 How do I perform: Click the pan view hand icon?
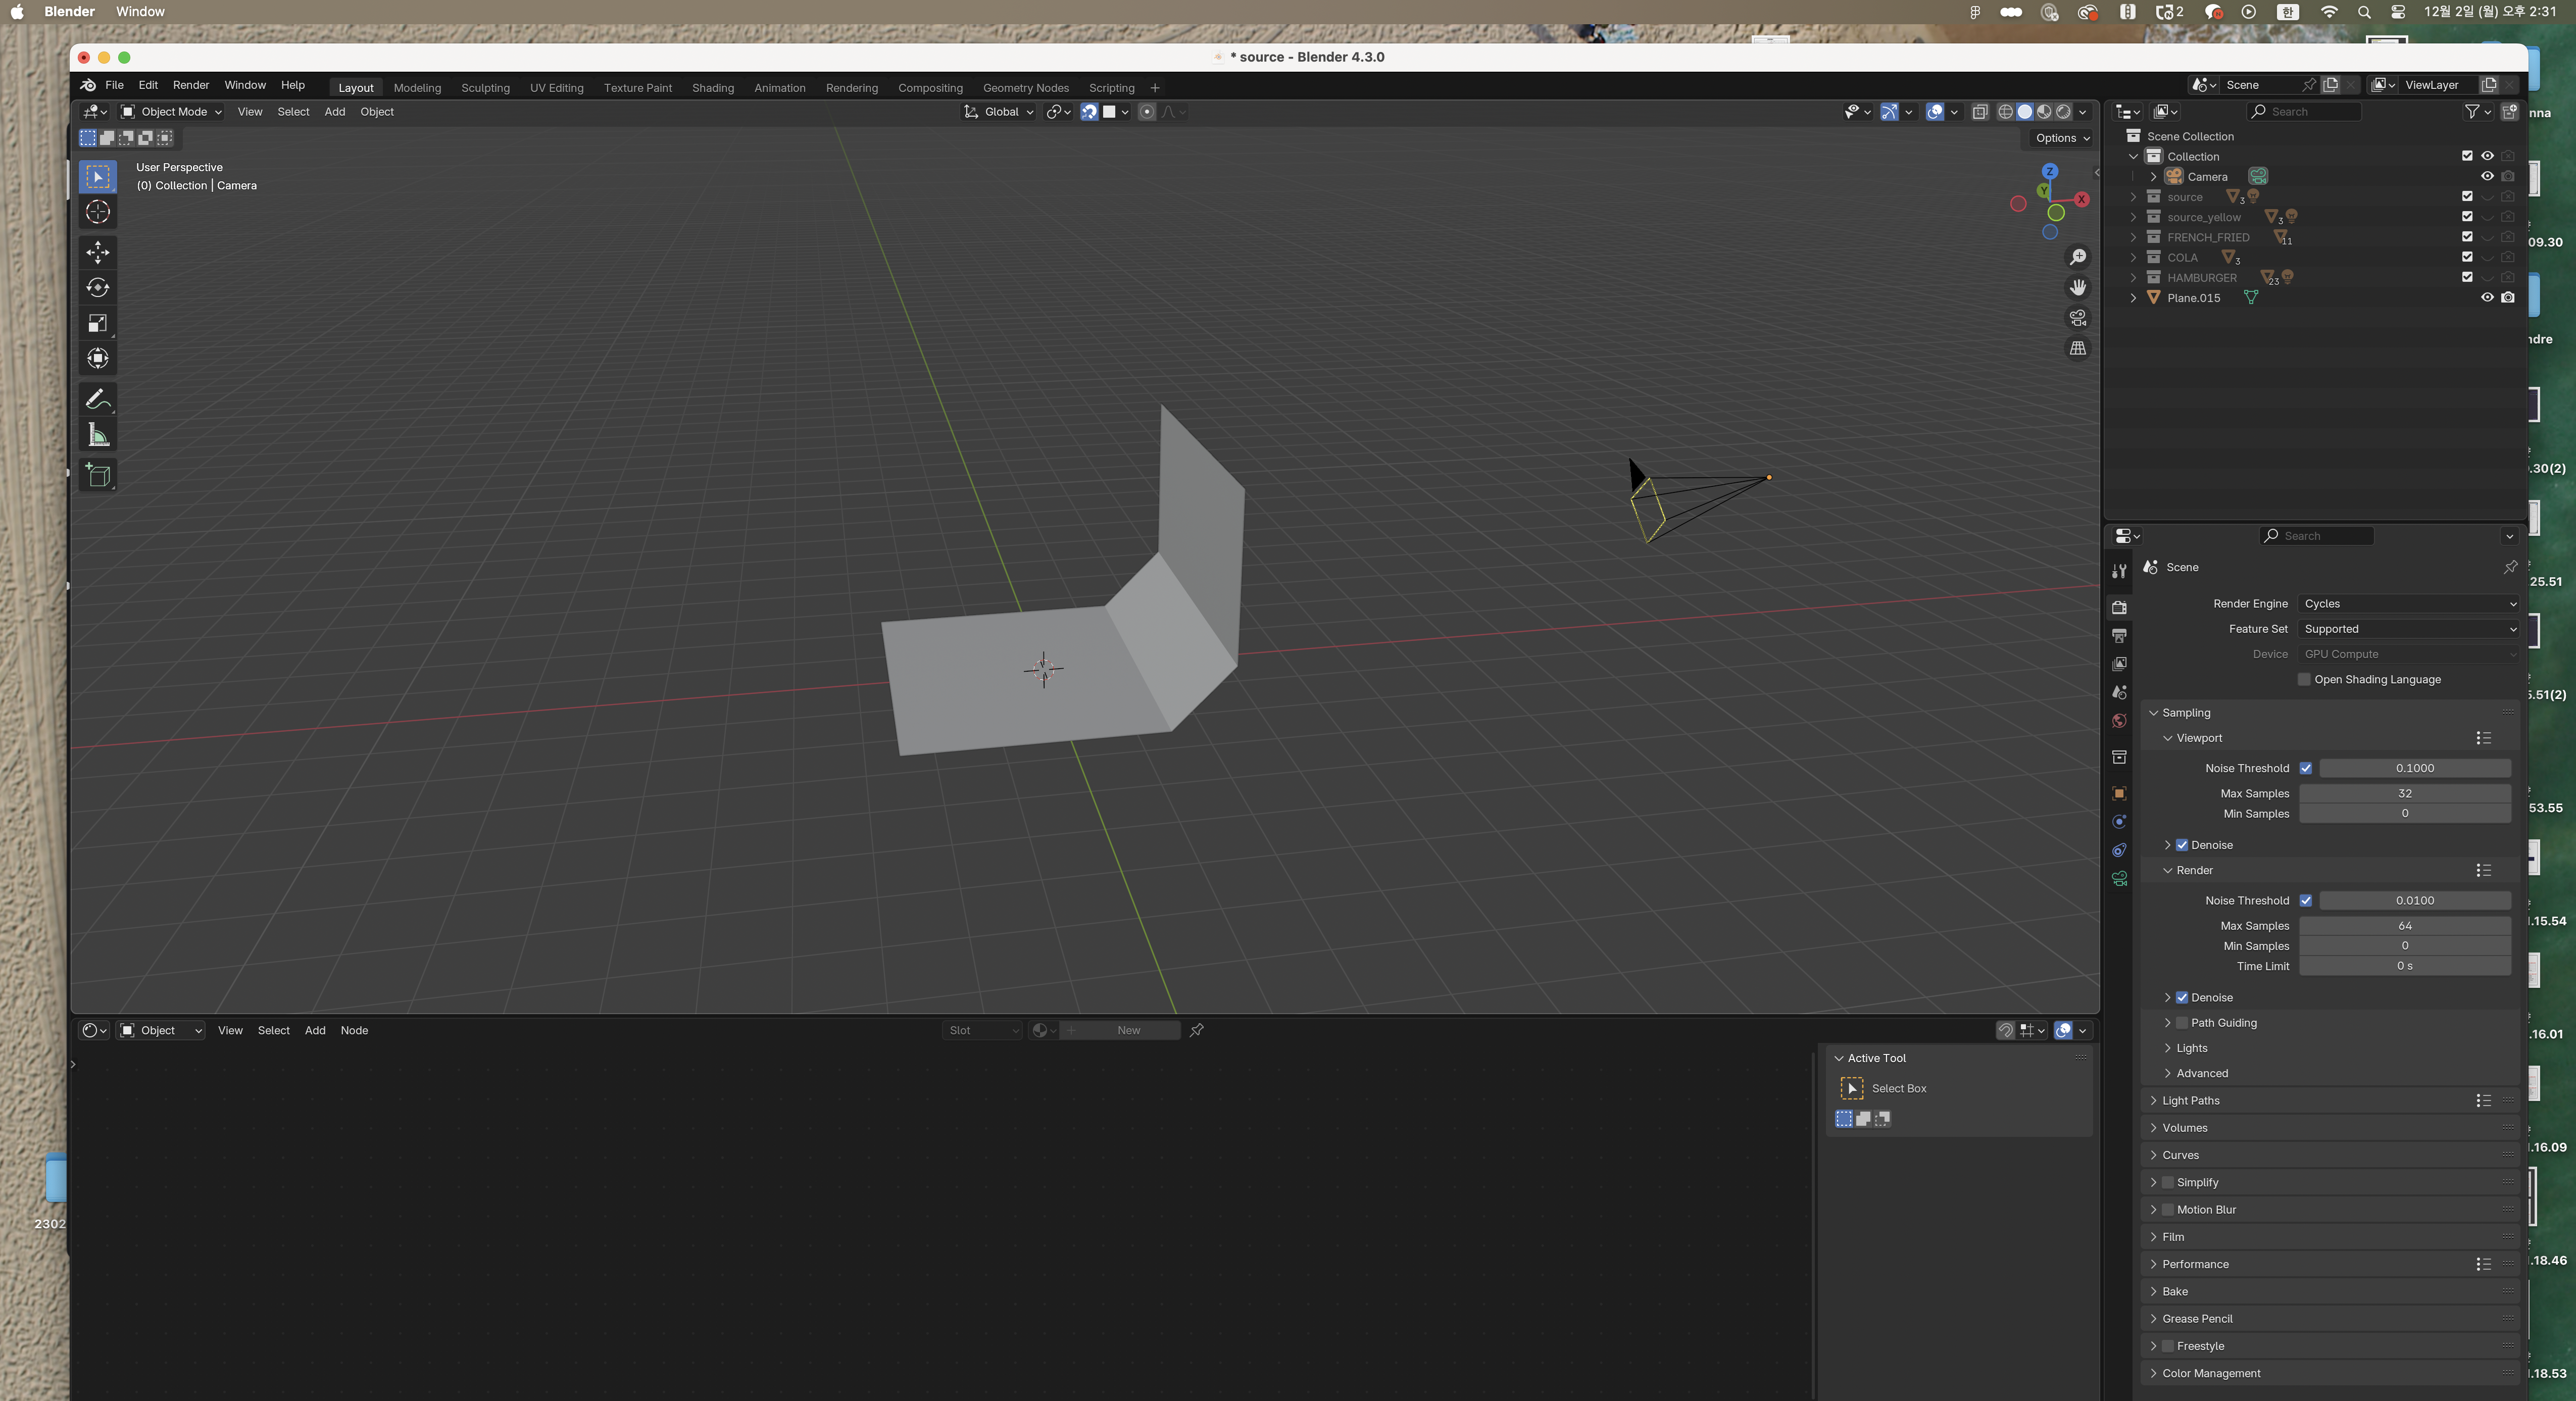pos(2077,287)
